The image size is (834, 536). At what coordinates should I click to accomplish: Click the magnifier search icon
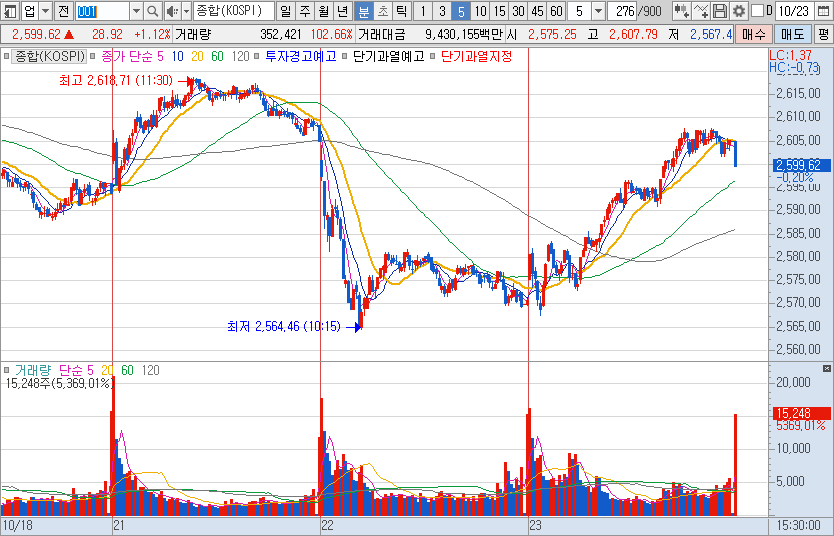(153, 11)
